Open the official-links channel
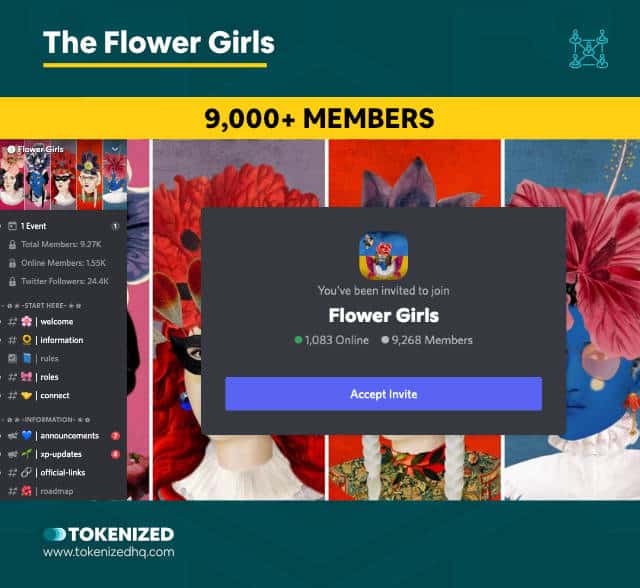Image resolution: width=640 pixels, height=588 pixels. pos(62,473)
